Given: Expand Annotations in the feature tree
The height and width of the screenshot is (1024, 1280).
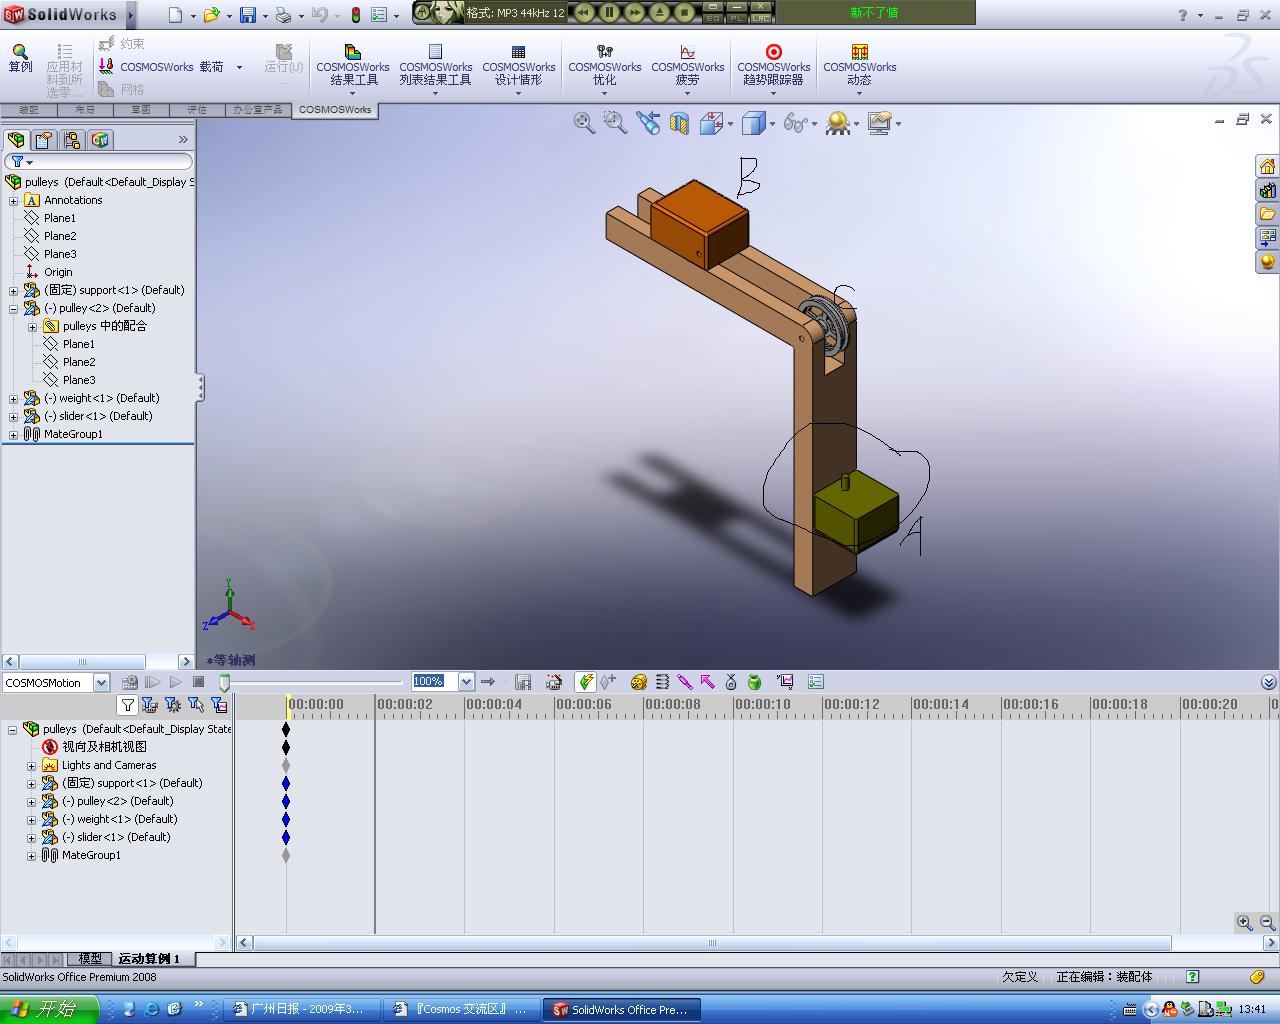Looking at the screenshot, I should (x=14, y=200).
